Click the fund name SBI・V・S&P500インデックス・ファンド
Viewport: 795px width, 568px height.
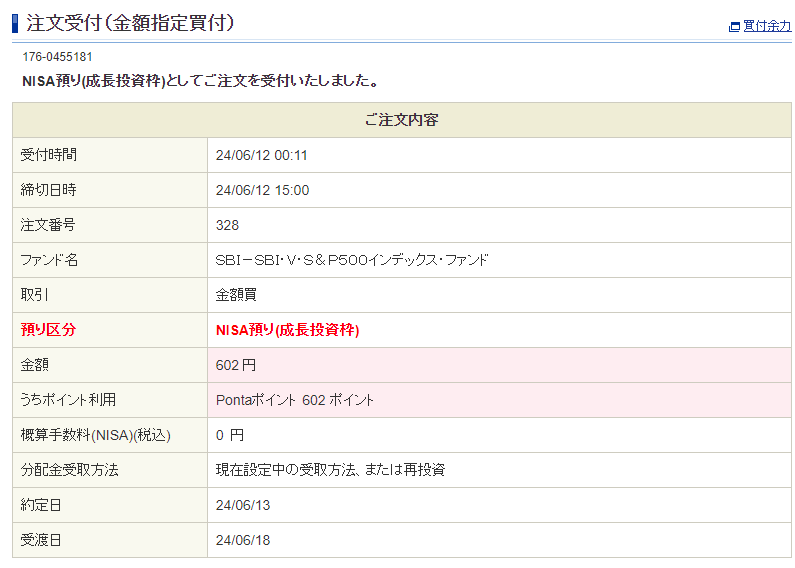point(352,260)
